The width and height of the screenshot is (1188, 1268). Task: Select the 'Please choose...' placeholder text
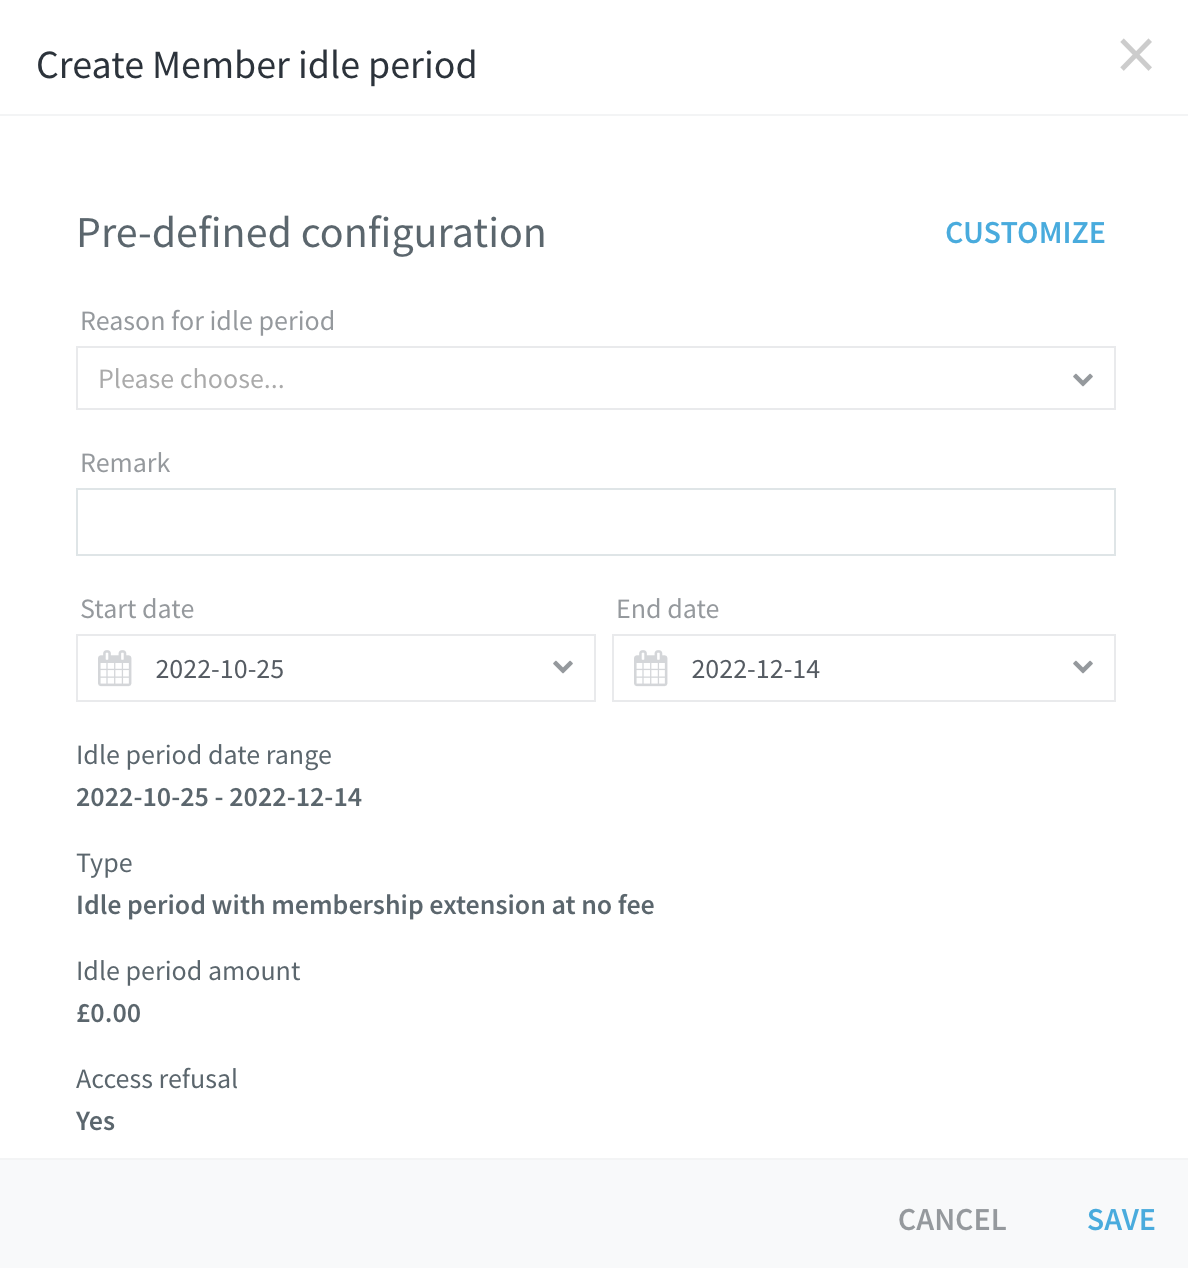click(x=192, y=379)
